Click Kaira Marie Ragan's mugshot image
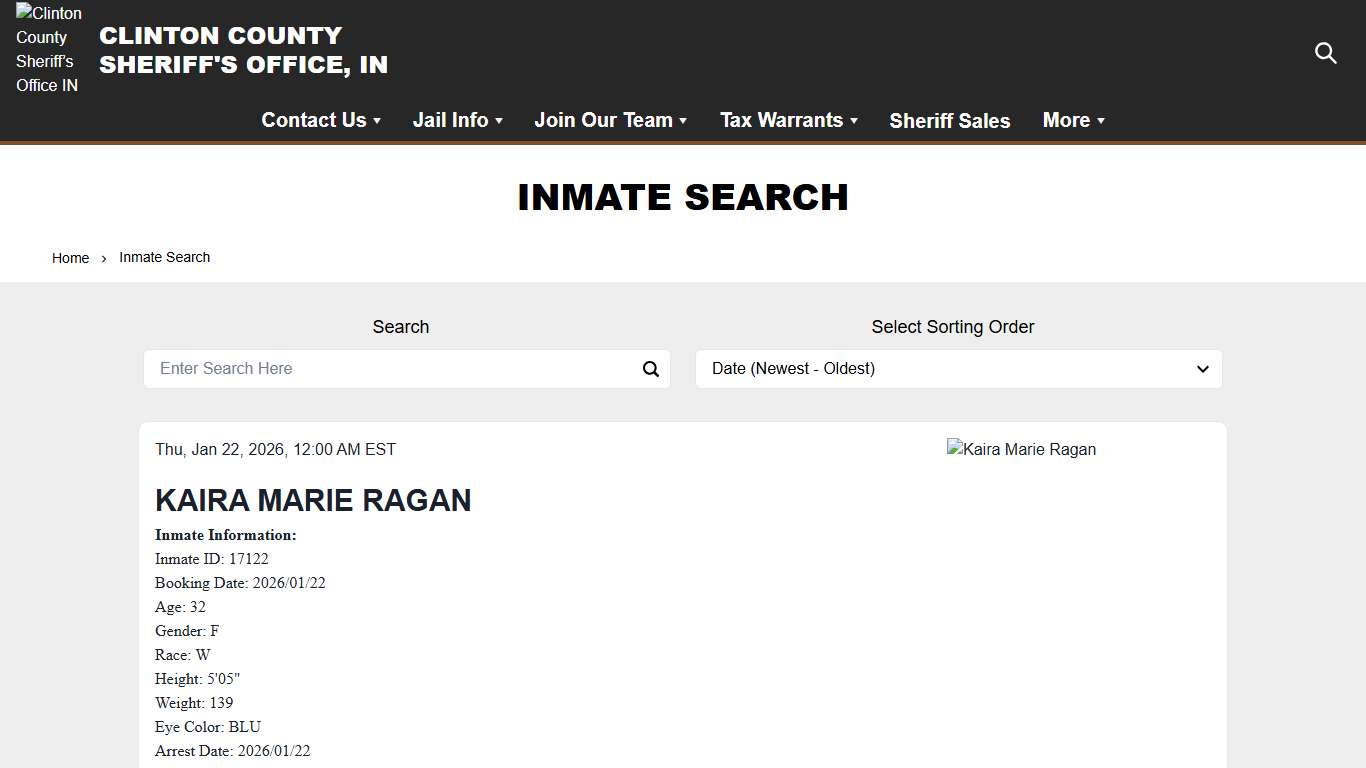Viewport: 1366px width, 768px height. [1021, 449]
